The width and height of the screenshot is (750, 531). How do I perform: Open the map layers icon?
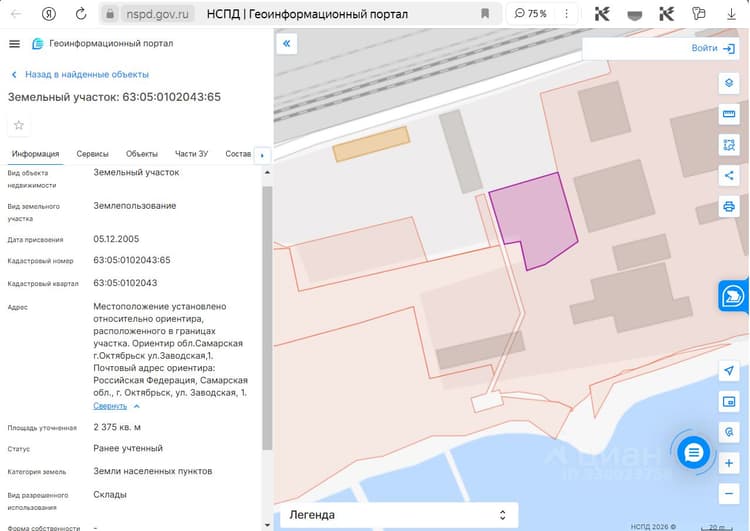728,83
